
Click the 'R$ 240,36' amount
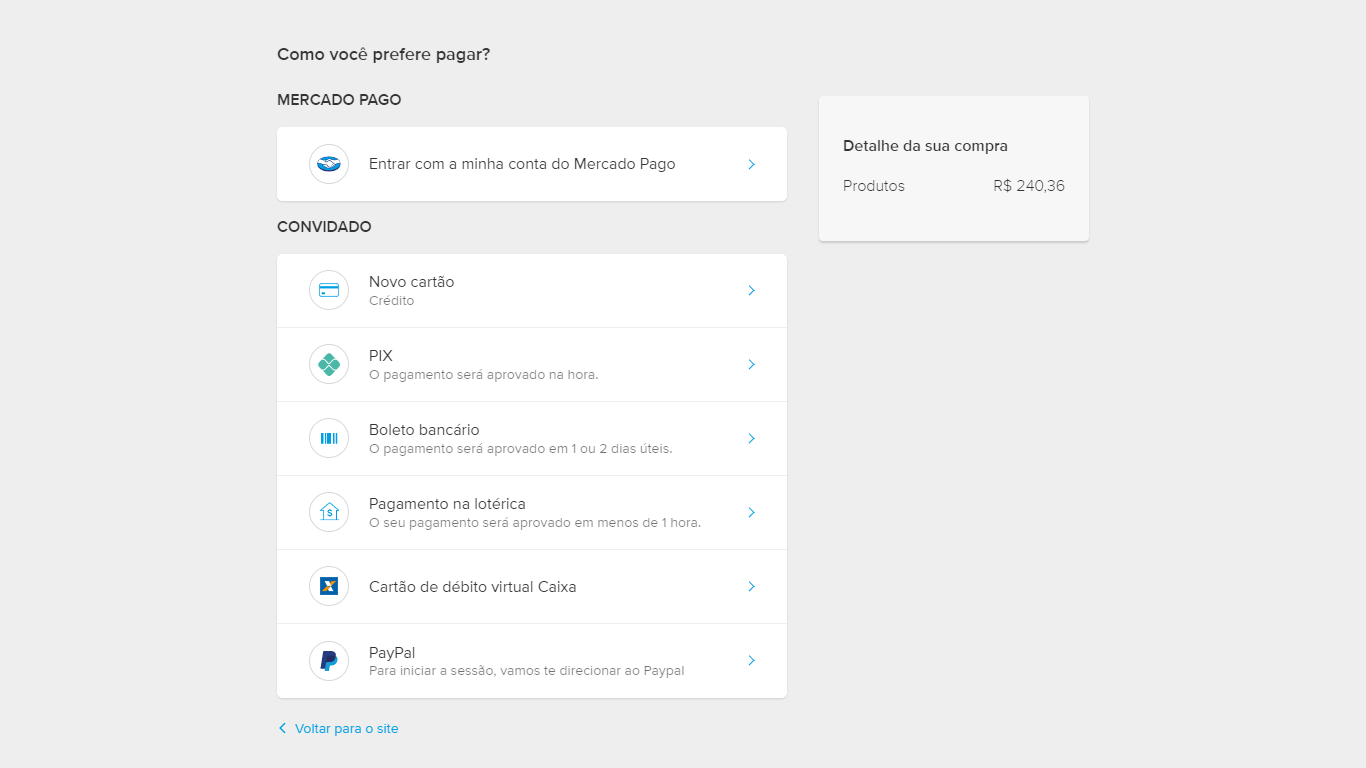click(x=1029, y=186)
